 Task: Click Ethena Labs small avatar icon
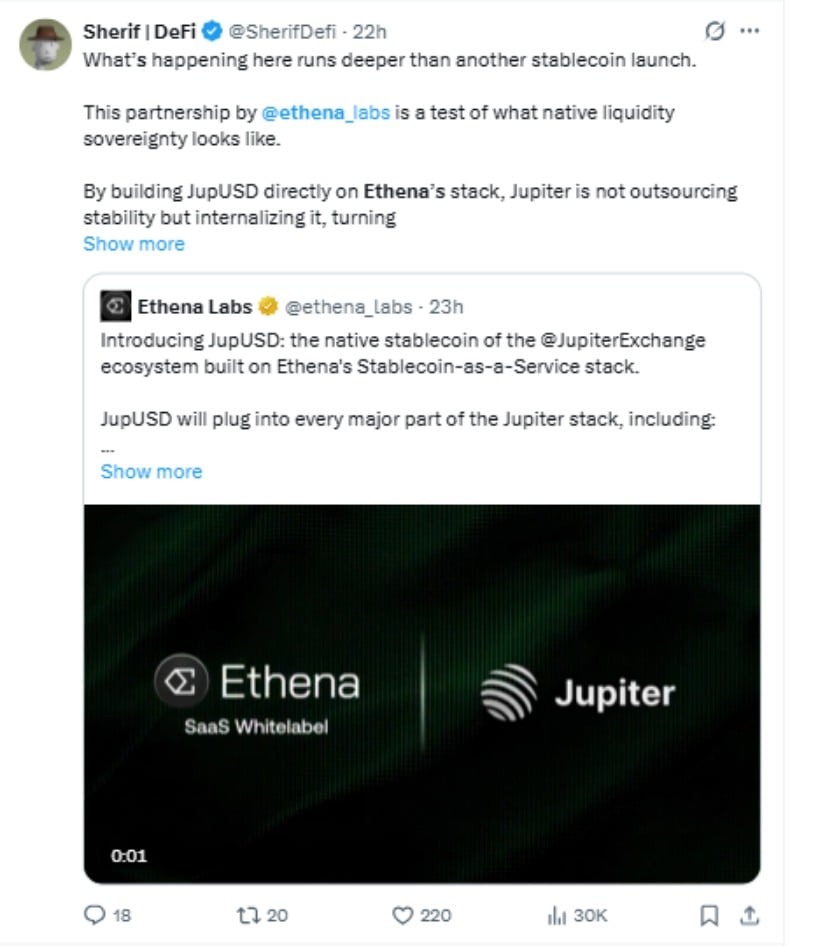coord(115,306)
